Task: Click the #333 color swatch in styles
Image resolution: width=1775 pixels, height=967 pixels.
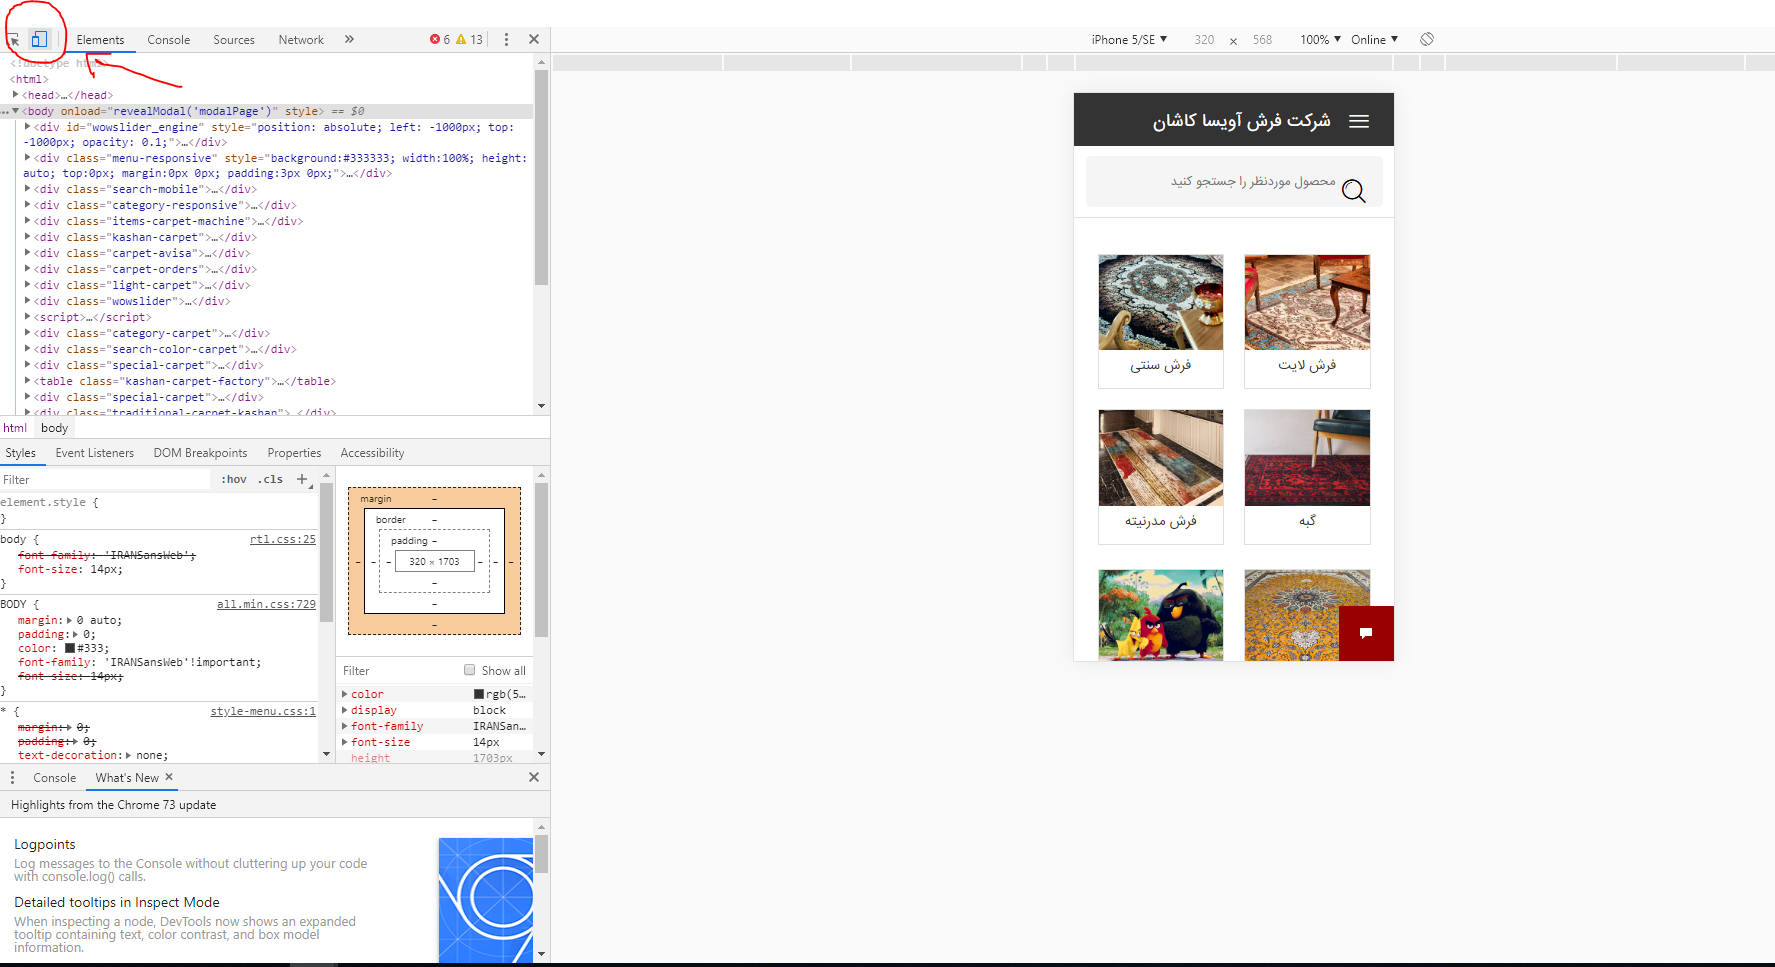Action: [70, 648]
